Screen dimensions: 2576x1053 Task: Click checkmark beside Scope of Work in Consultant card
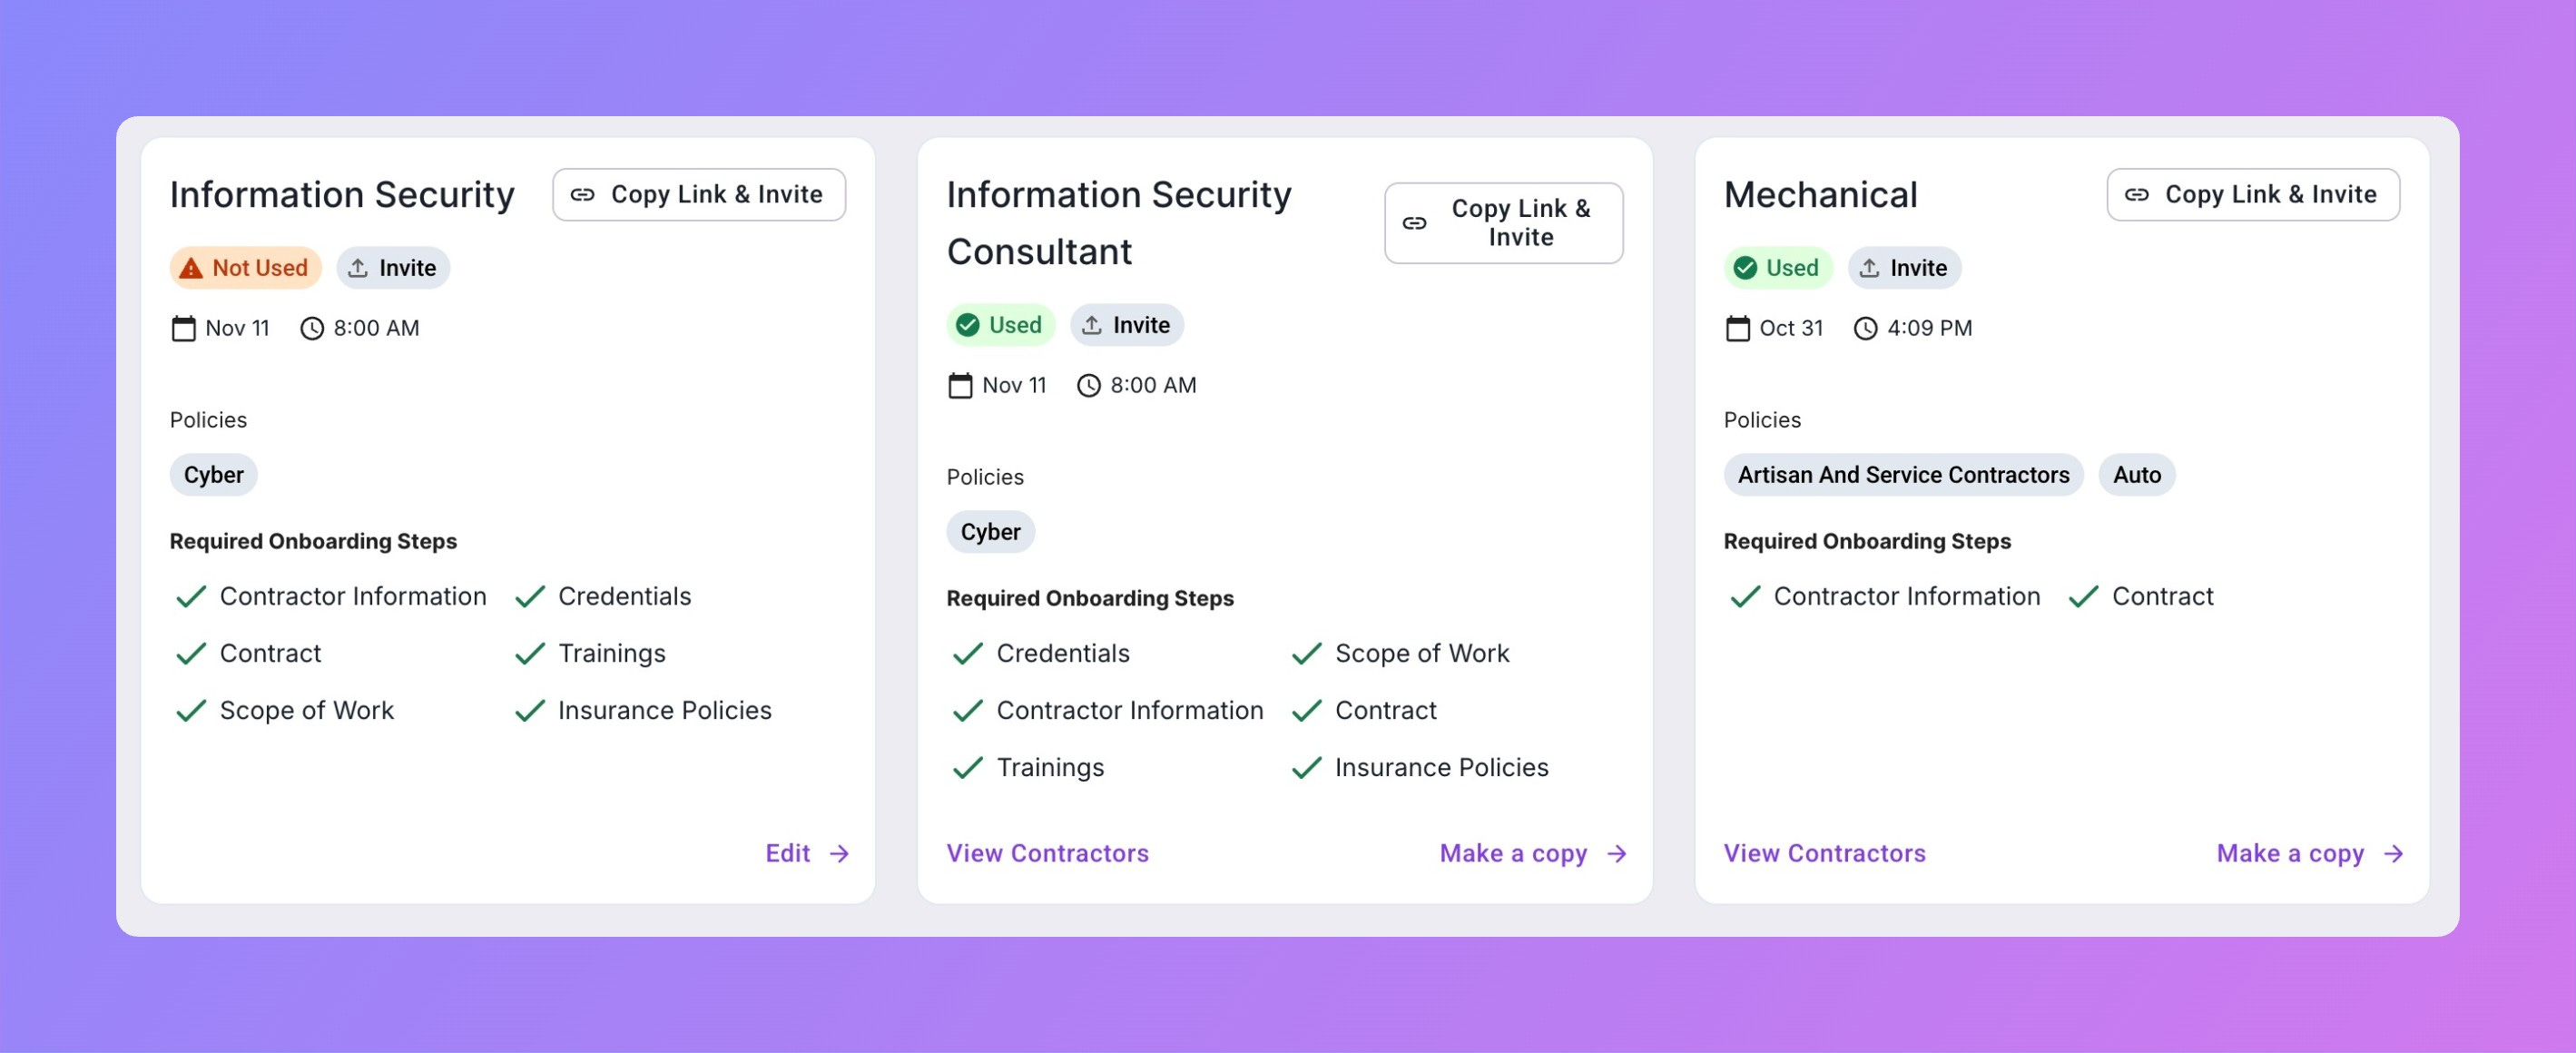(x=1306, y=654)
